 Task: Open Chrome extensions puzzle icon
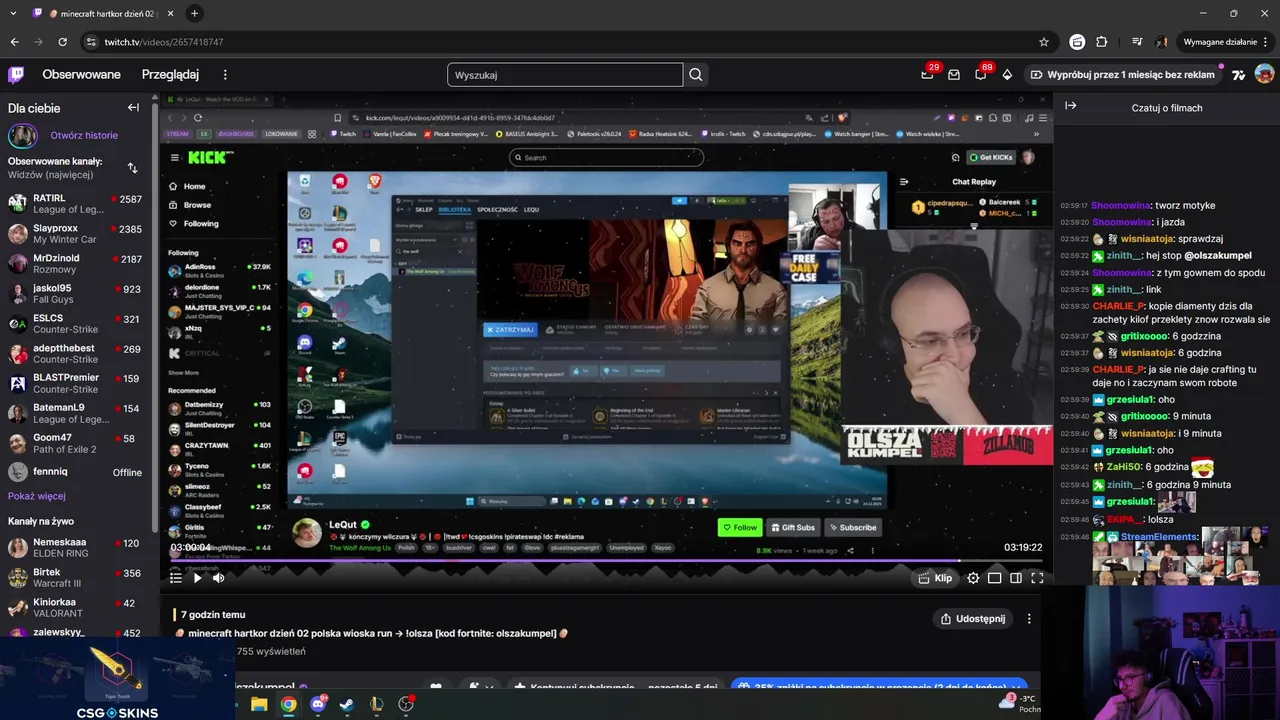(x=1102, y=42)
